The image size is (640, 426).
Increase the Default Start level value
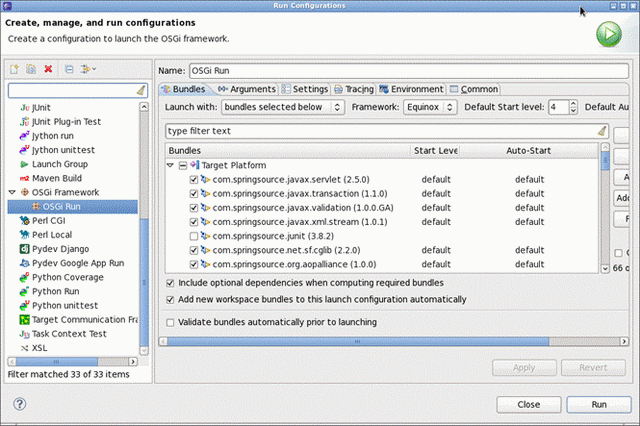click(573, 104)
